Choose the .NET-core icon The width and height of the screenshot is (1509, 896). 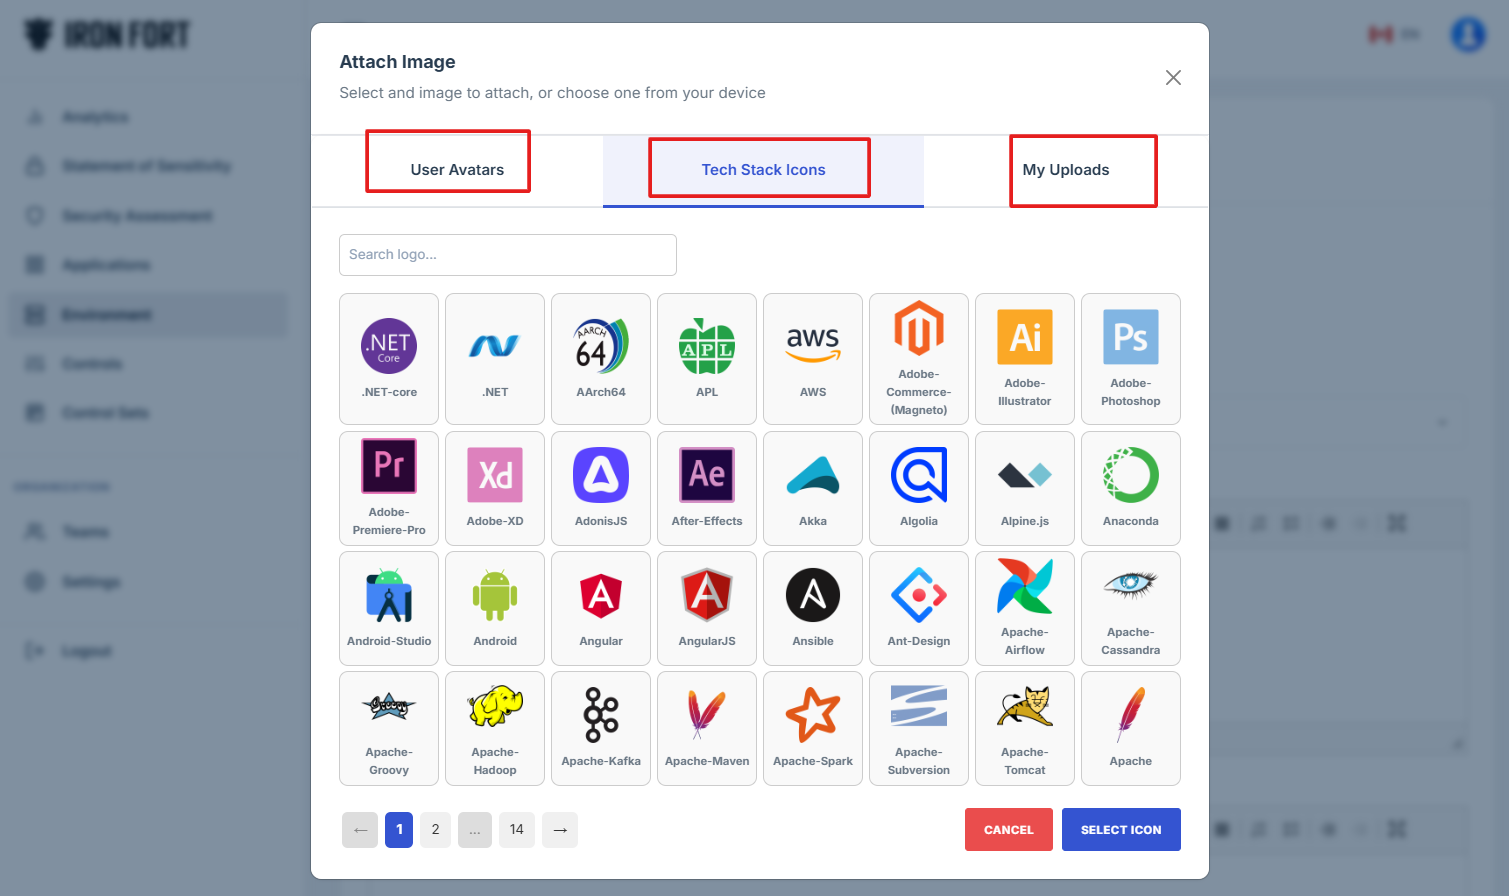[389, 358]
